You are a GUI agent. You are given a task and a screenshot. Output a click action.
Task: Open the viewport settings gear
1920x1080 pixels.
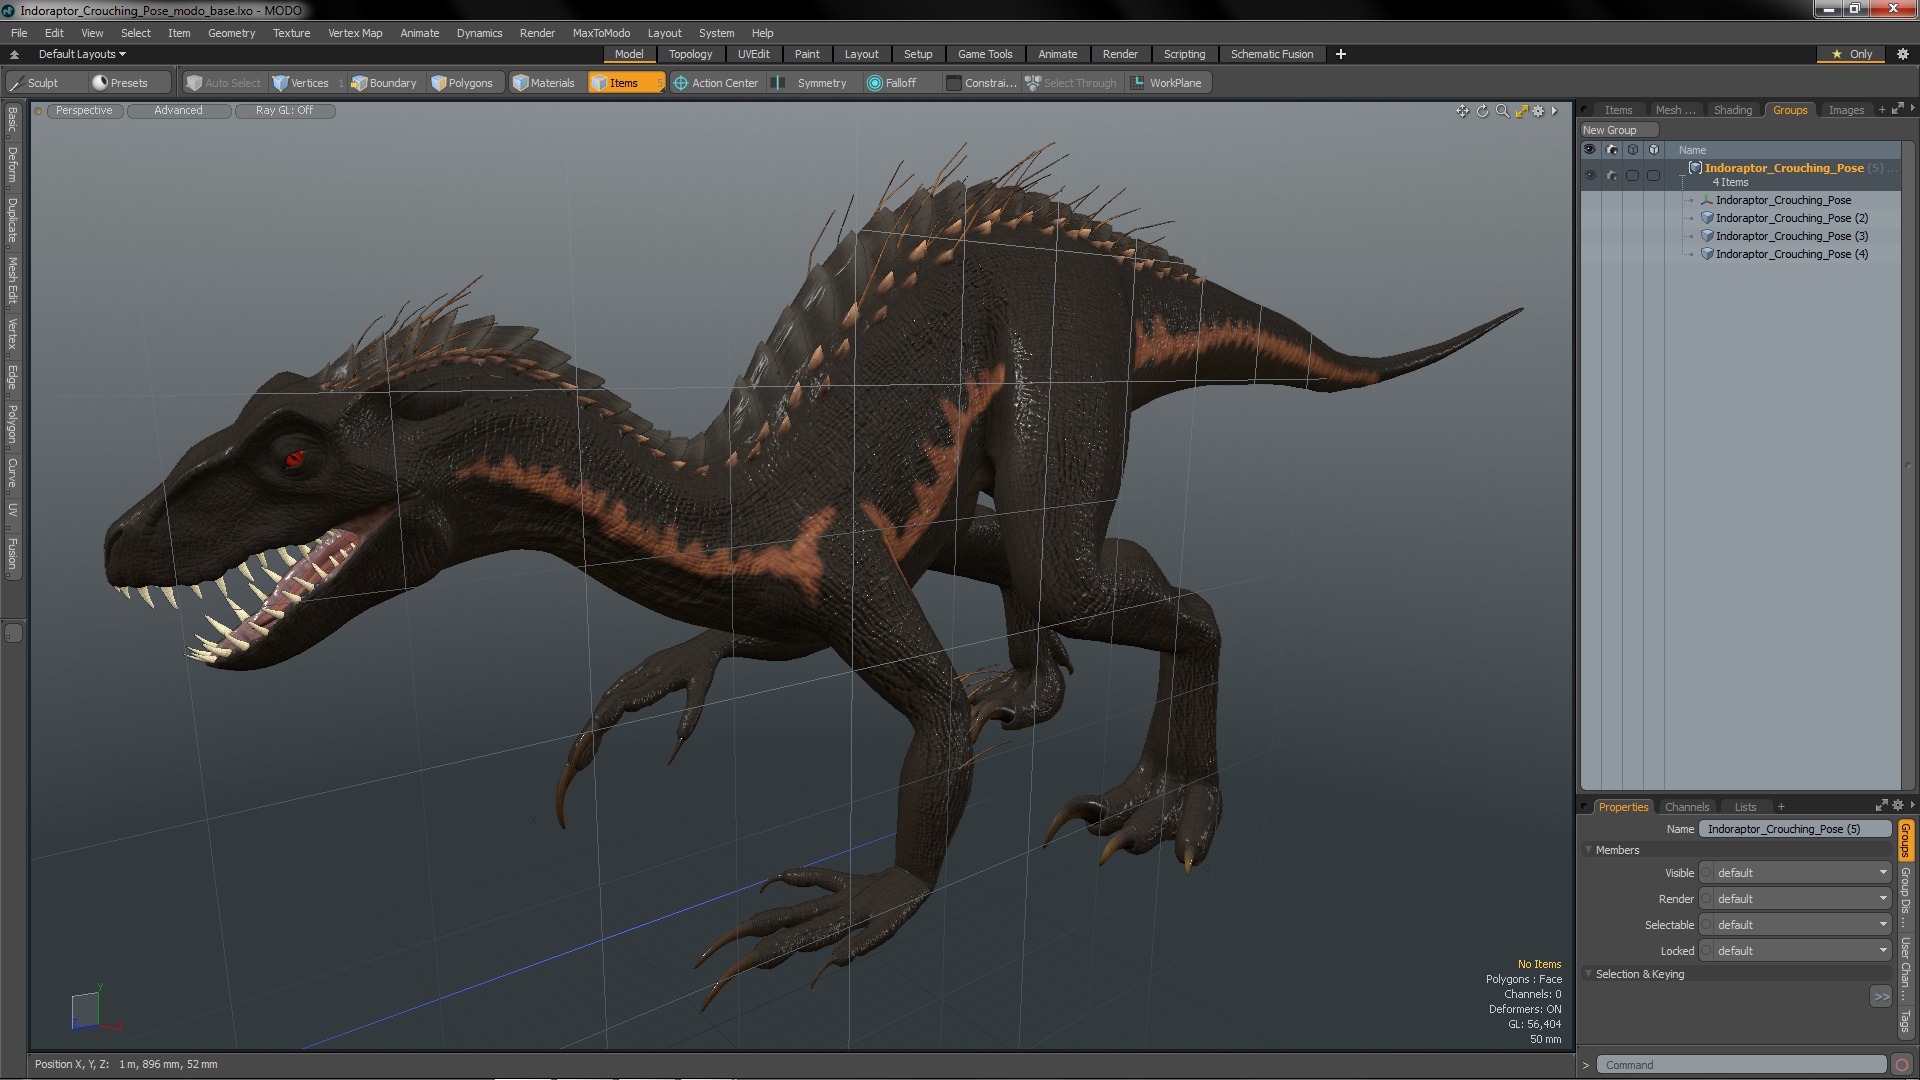pos(1539,111)
